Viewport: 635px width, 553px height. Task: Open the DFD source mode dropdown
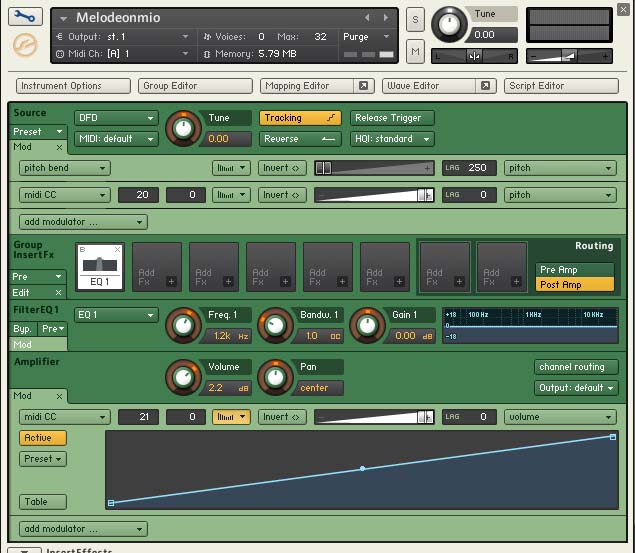click(x=116, y=118)
